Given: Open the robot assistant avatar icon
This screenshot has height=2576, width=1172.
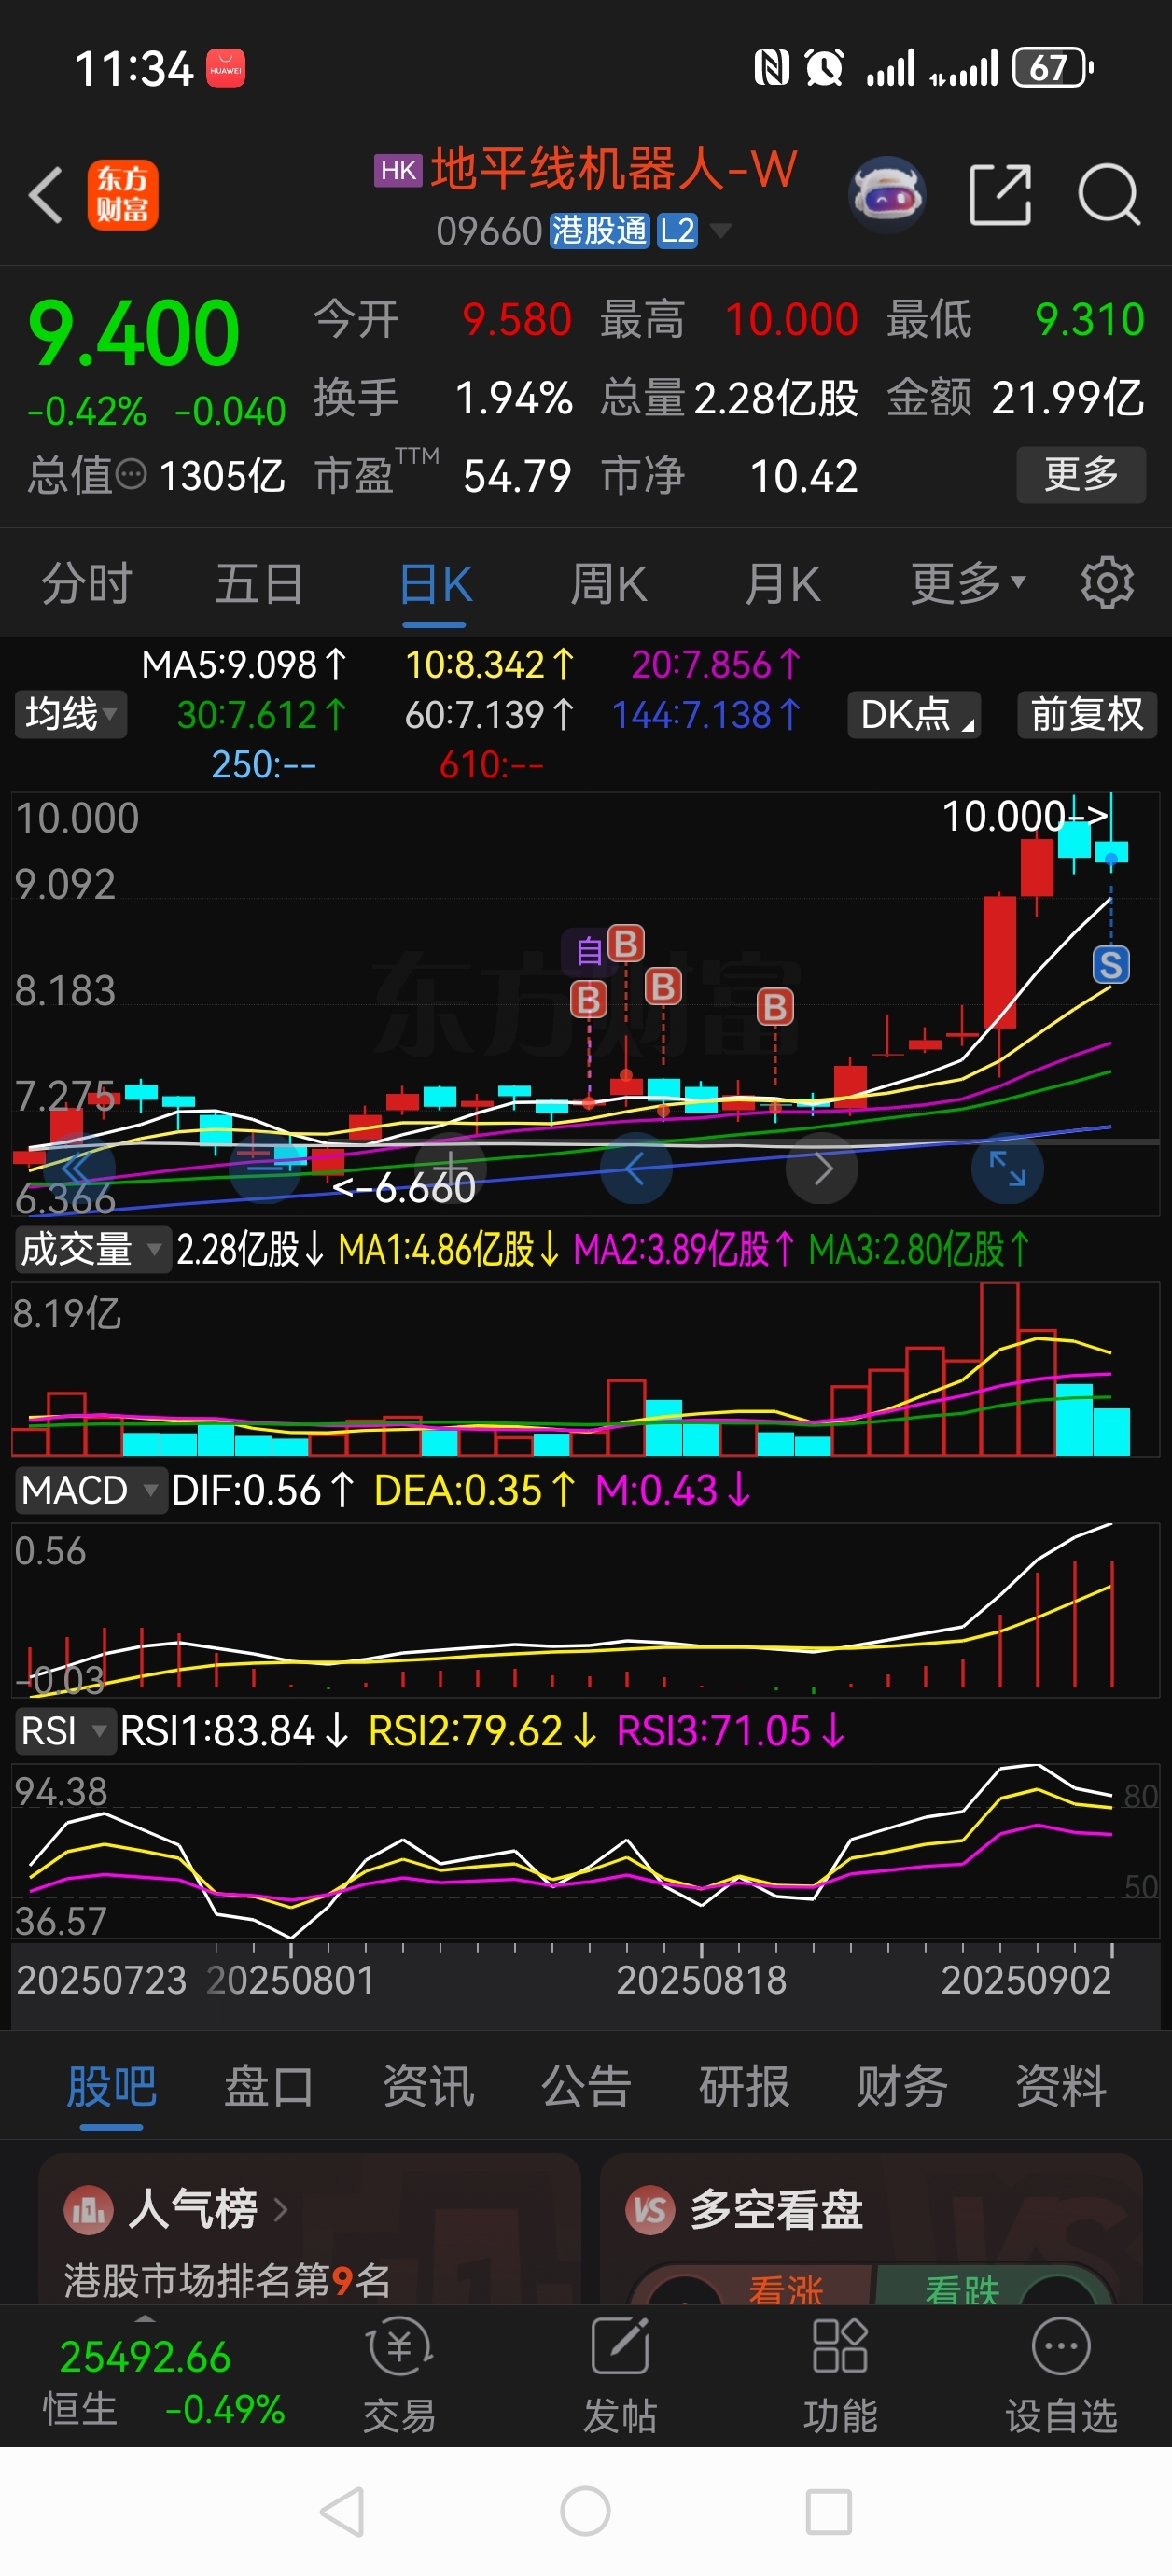Looking at the screenshot, I should tap(886, 194).
